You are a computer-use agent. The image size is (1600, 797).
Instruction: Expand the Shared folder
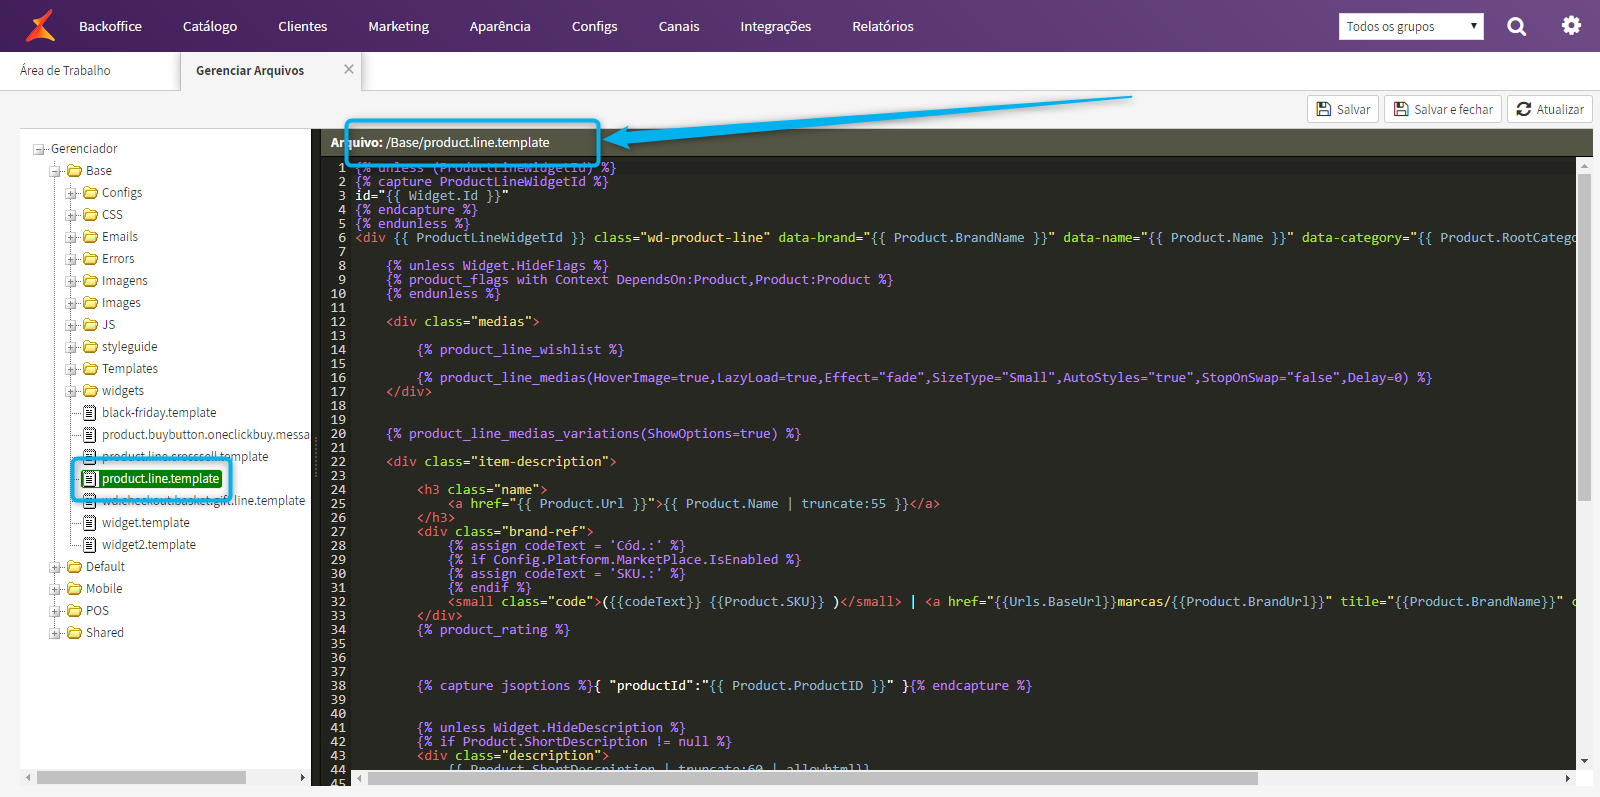point(56,633)
